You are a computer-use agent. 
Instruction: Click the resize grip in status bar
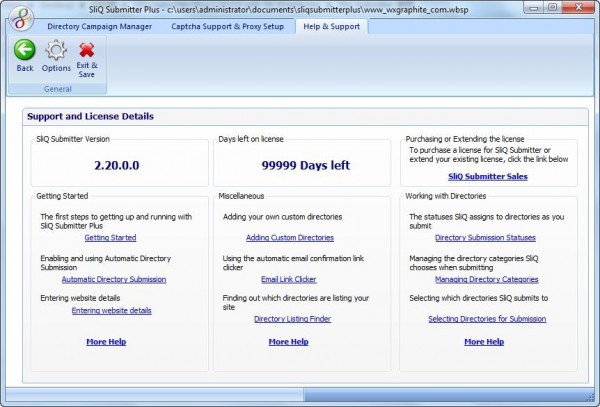point(590,397)
